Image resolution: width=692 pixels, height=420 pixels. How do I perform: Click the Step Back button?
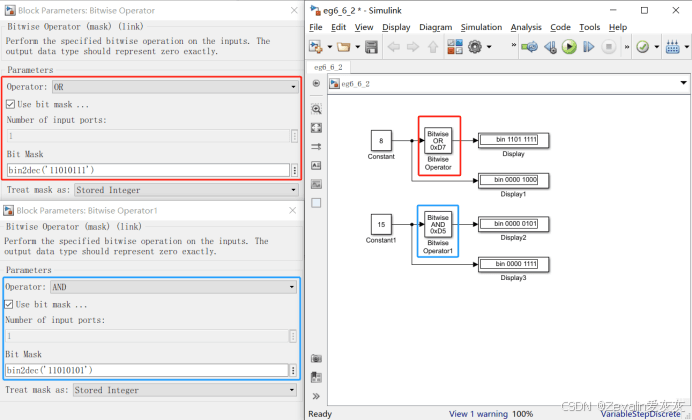[550, 47]
